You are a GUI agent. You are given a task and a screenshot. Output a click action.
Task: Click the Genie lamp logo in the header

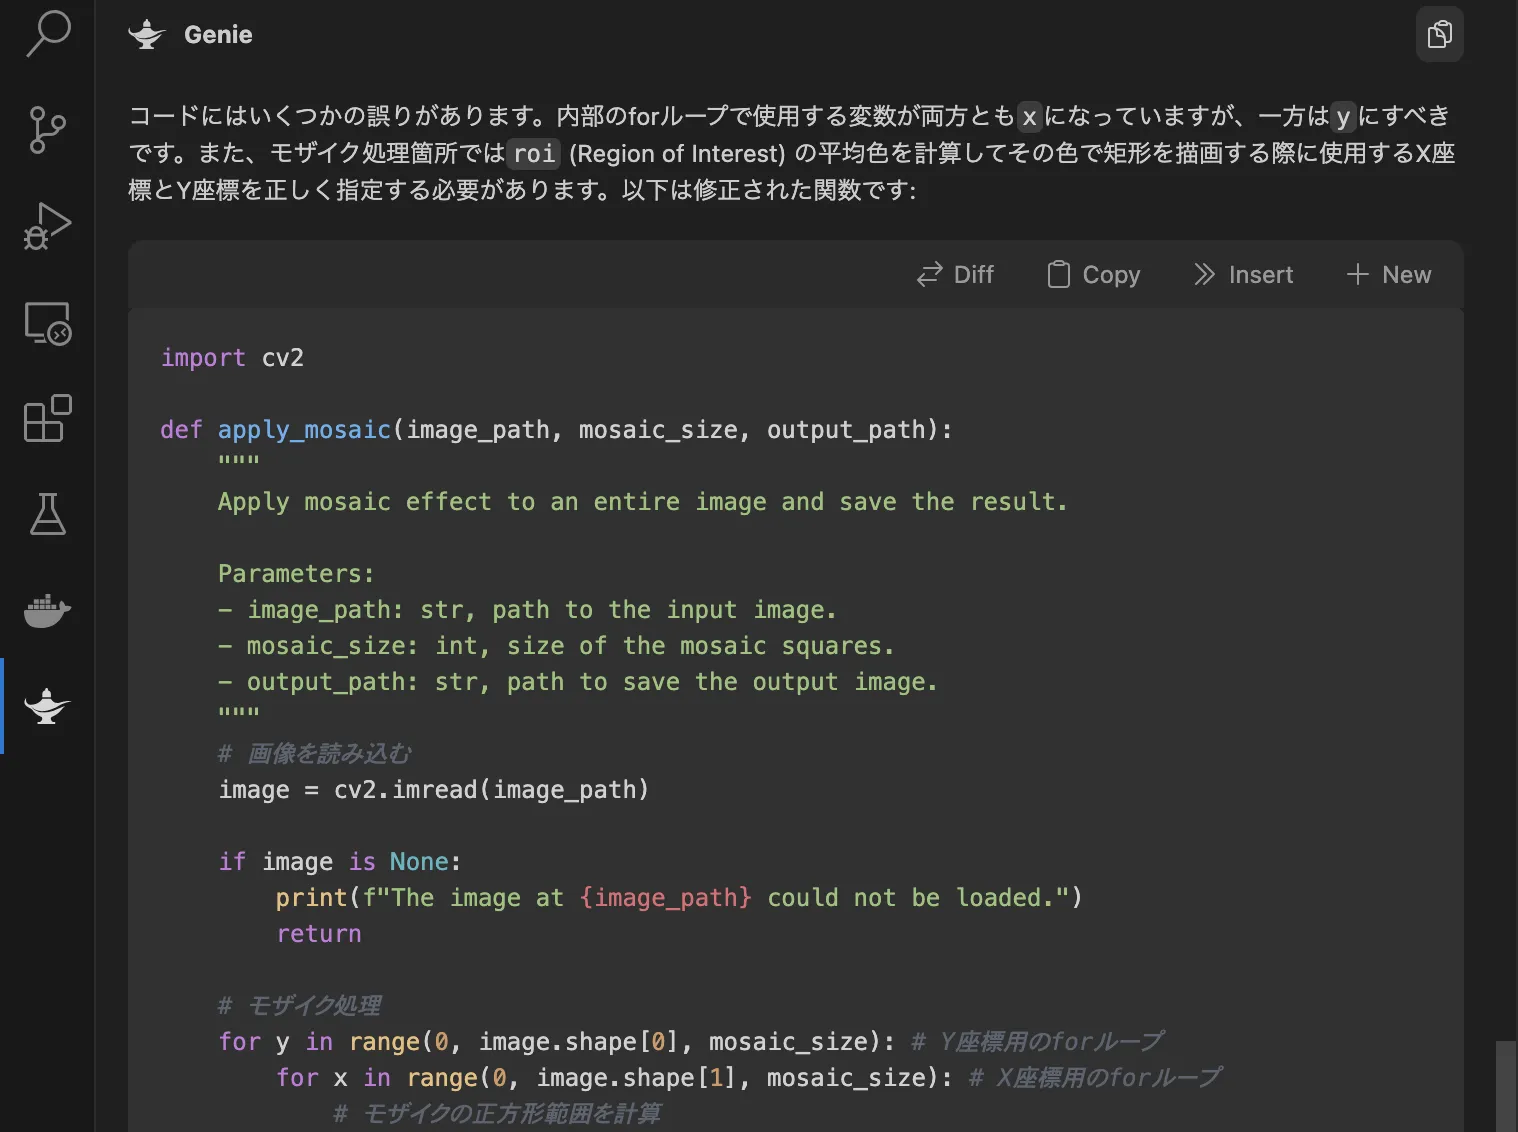point(146,33)
